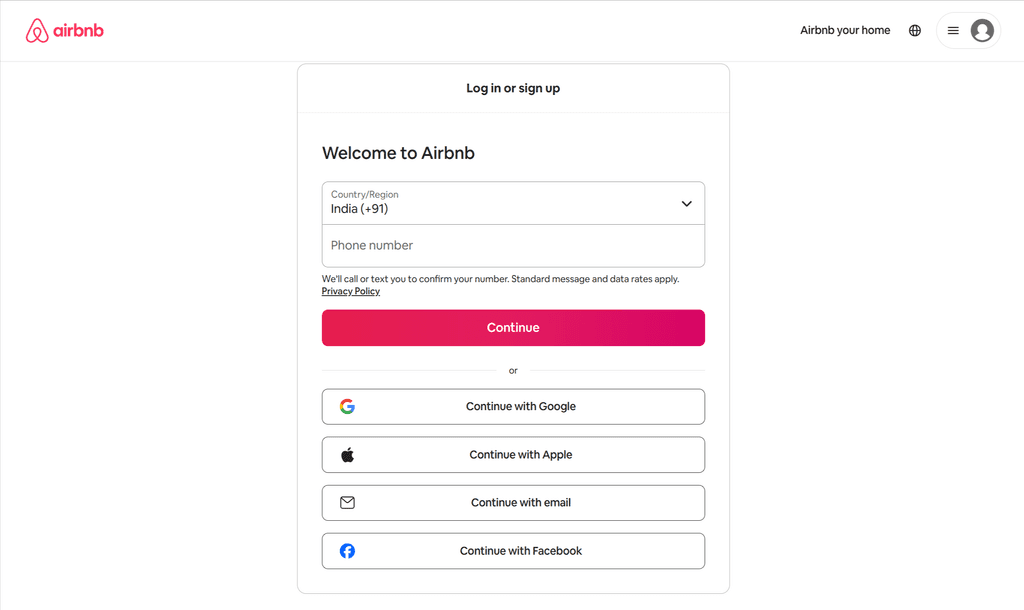
Task: Click the envelope icon for email sign-in
Action: point(347,502)
